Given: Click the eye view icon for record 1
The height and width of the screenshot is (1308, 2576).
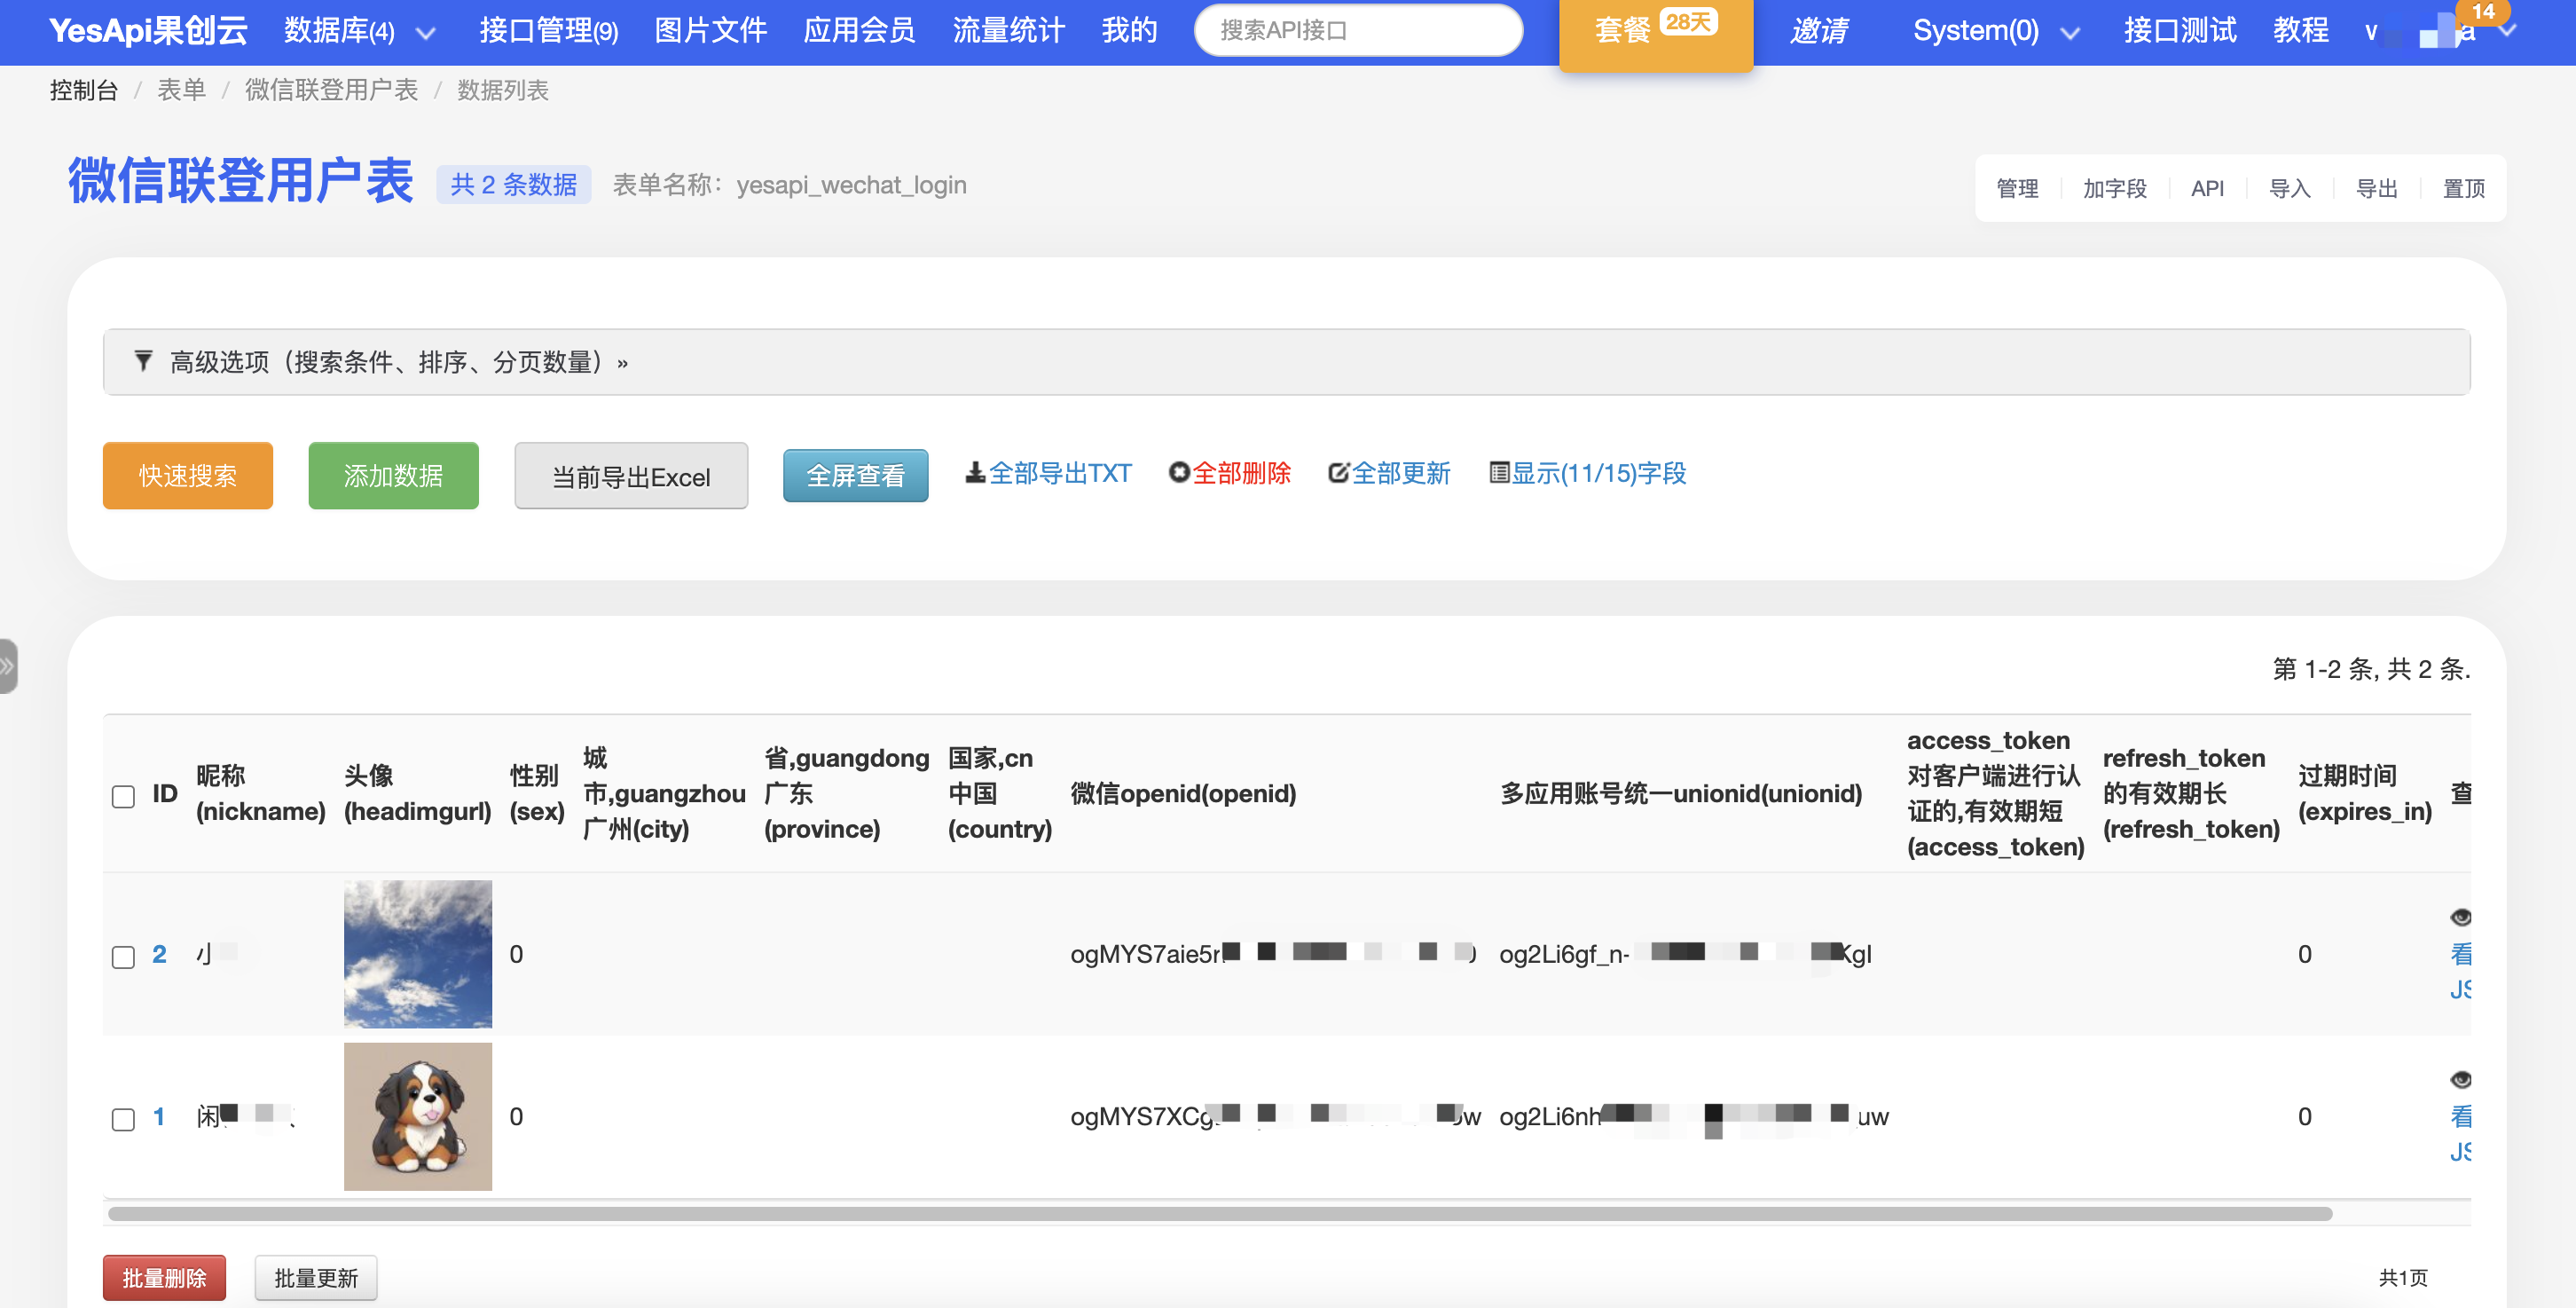Looking at the screenshot, I should [x=2460, y=1079].
